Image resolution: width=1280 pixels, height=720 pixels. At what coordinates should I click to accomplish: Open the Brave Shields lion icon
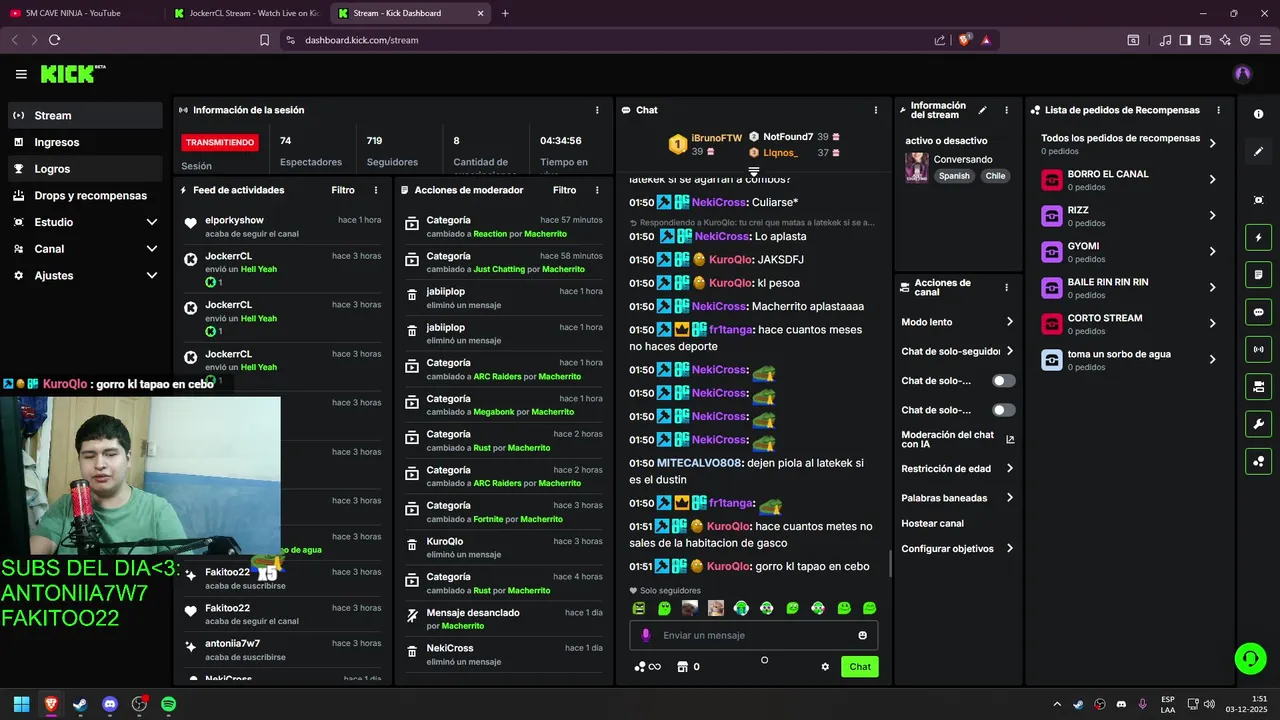[x=965, y=40]
